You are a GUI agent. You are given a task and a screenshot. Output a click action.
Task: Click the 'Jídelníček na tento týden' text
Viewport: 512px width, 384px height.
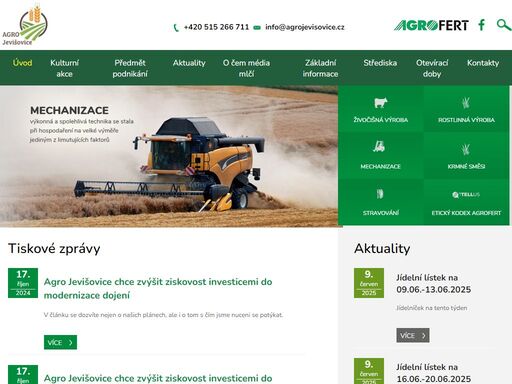coord(432,308)
